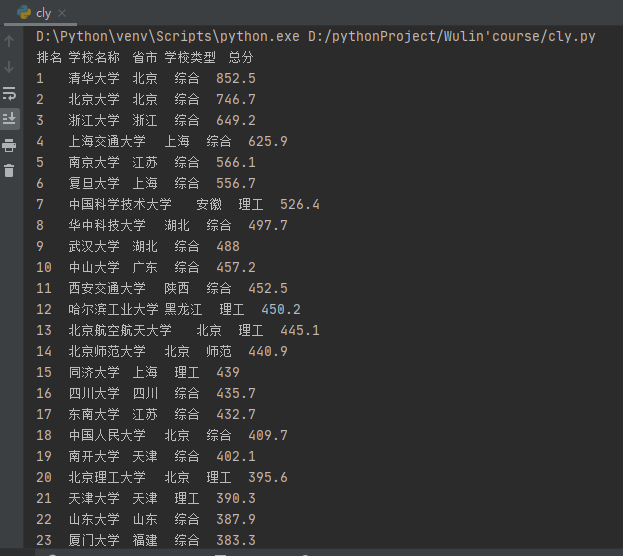Toggle scroll to end of console output
Viewport: 623px width, 556px height.
[9, 118]
